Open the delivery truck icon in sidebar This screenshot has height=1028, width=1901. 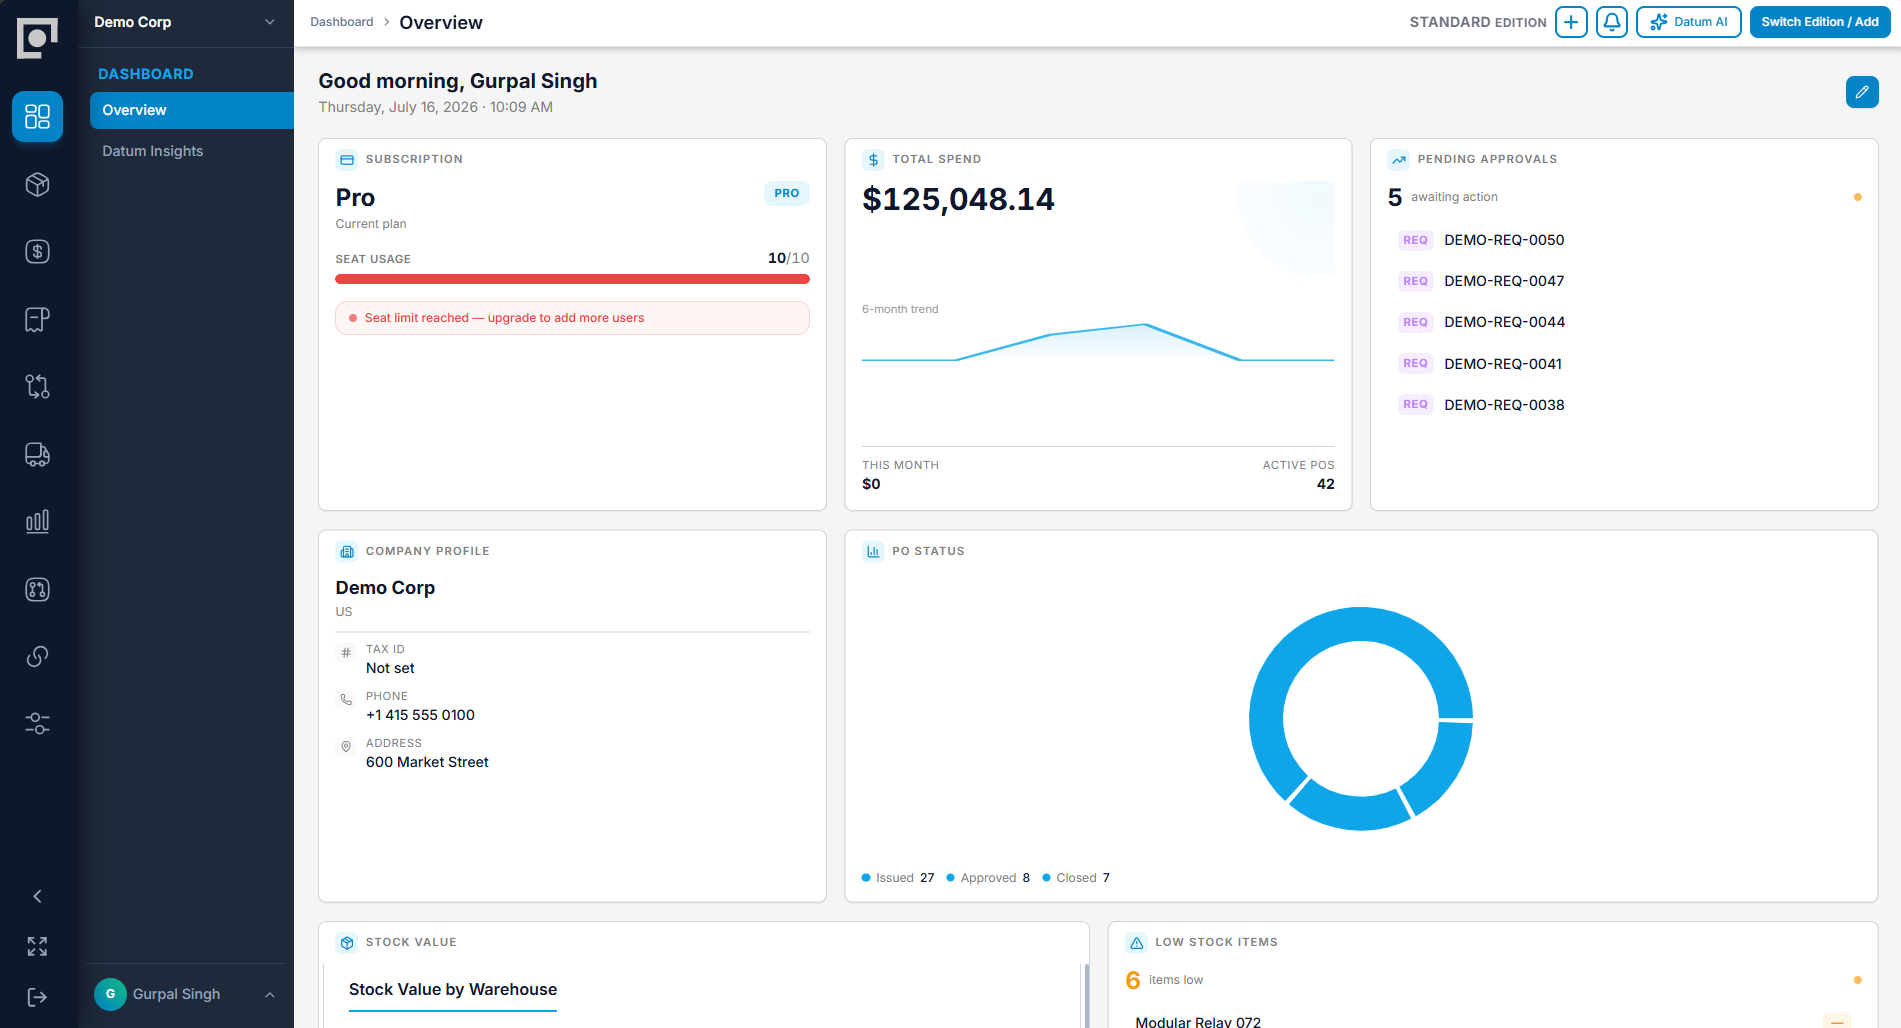(38, 454)
